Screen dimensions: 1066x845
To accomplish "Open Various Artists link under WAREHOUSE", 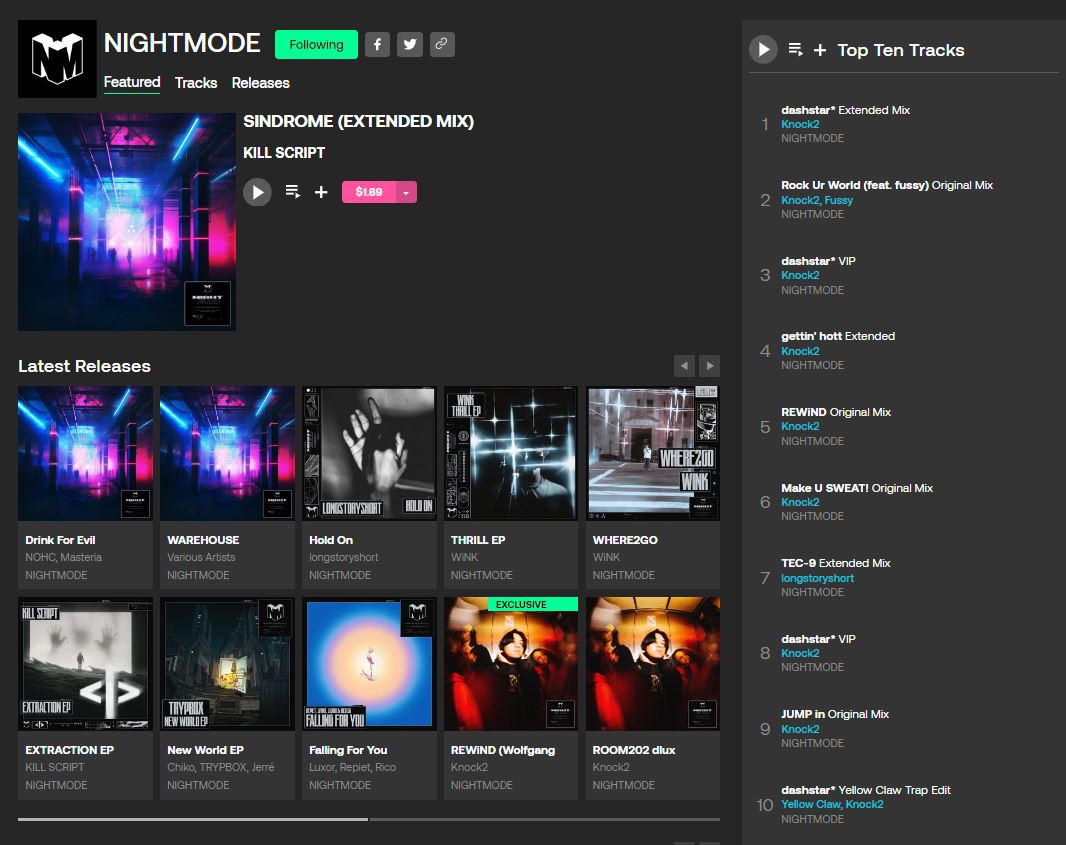I will coord(201,557).
